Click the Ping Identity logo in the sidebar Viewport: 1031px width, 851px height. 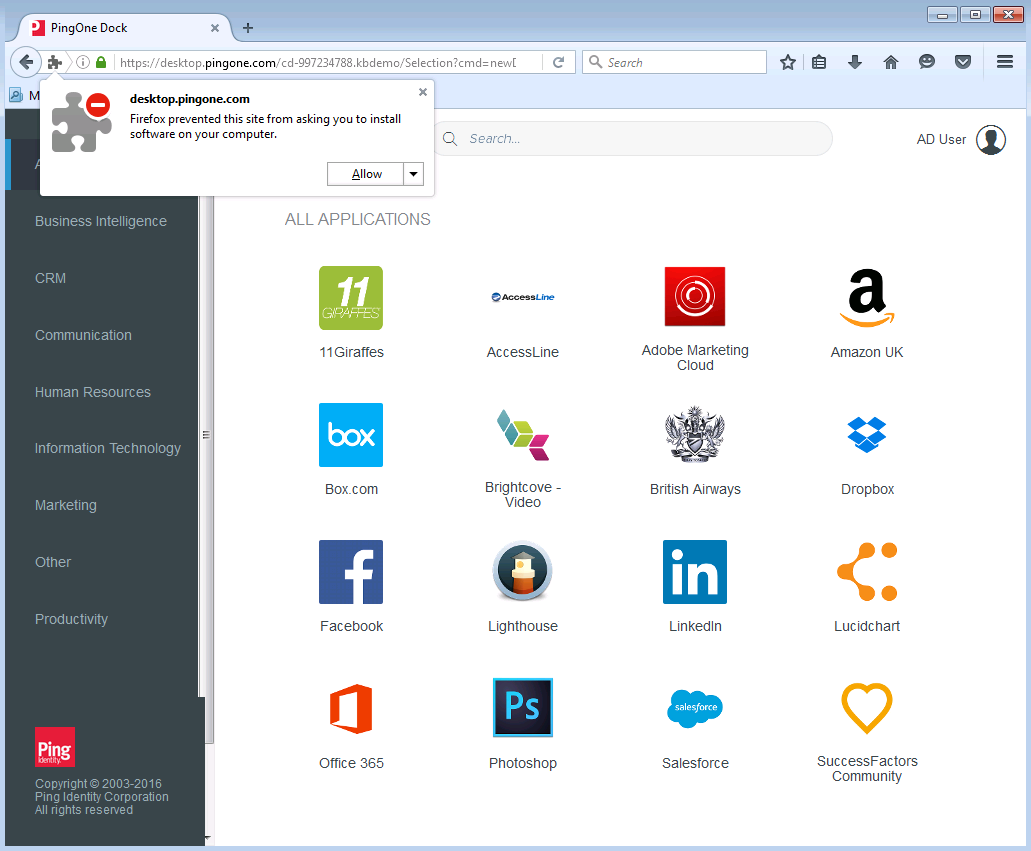coord(54,747)
